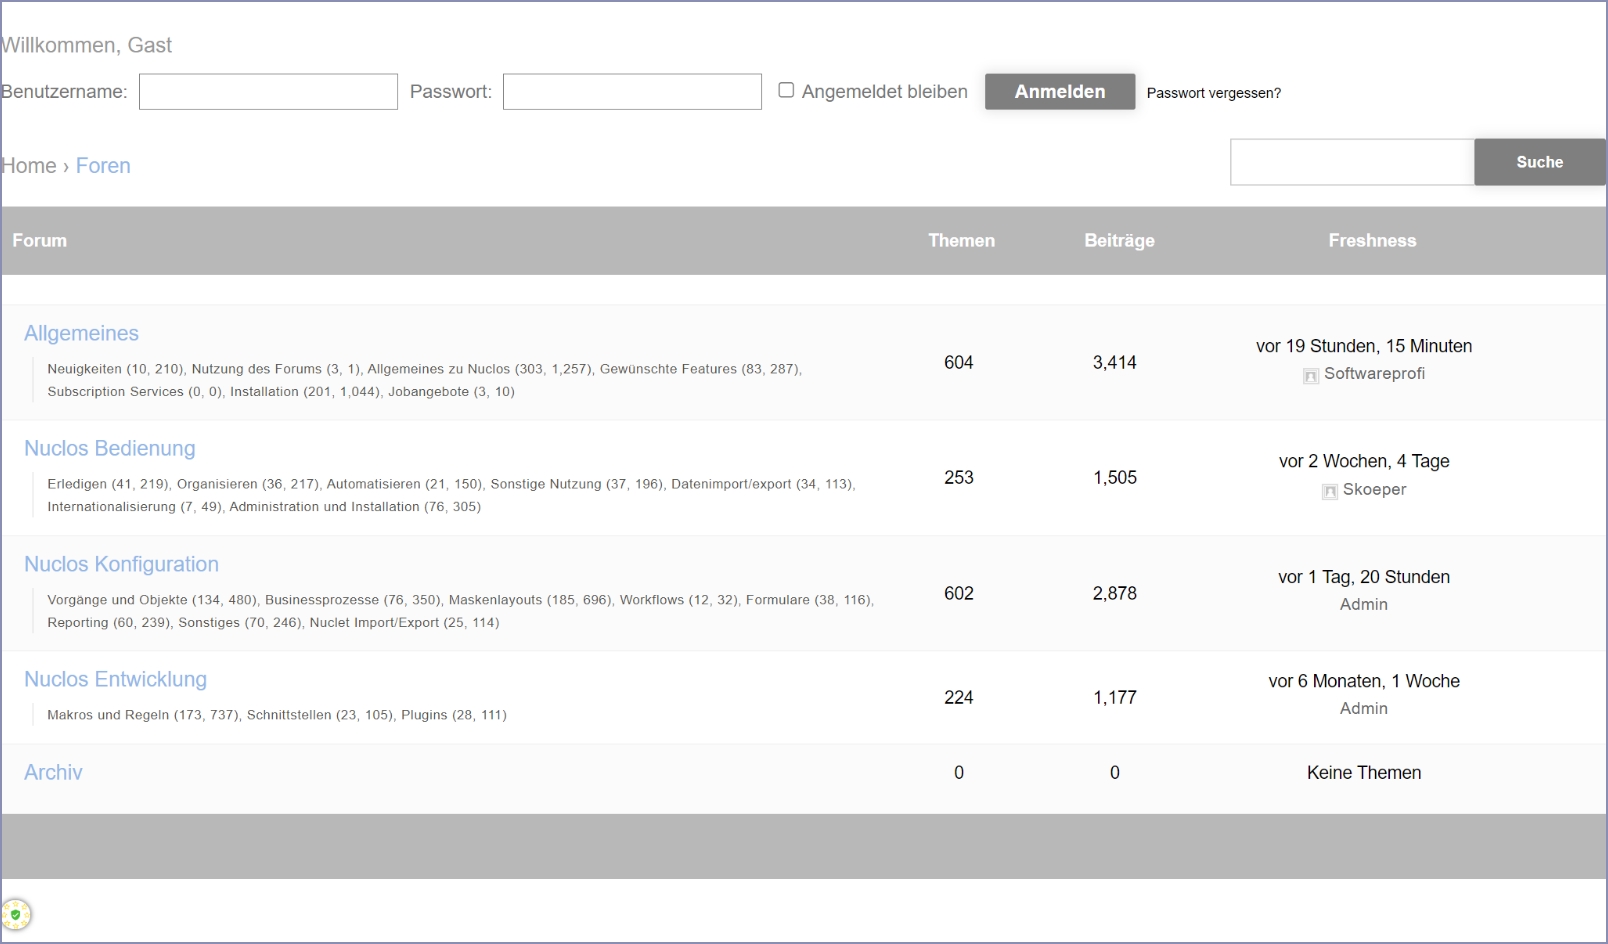Click 'Keine Themen' in the Archiv row
This screenshot has width=1608, height=944.
1364,772
